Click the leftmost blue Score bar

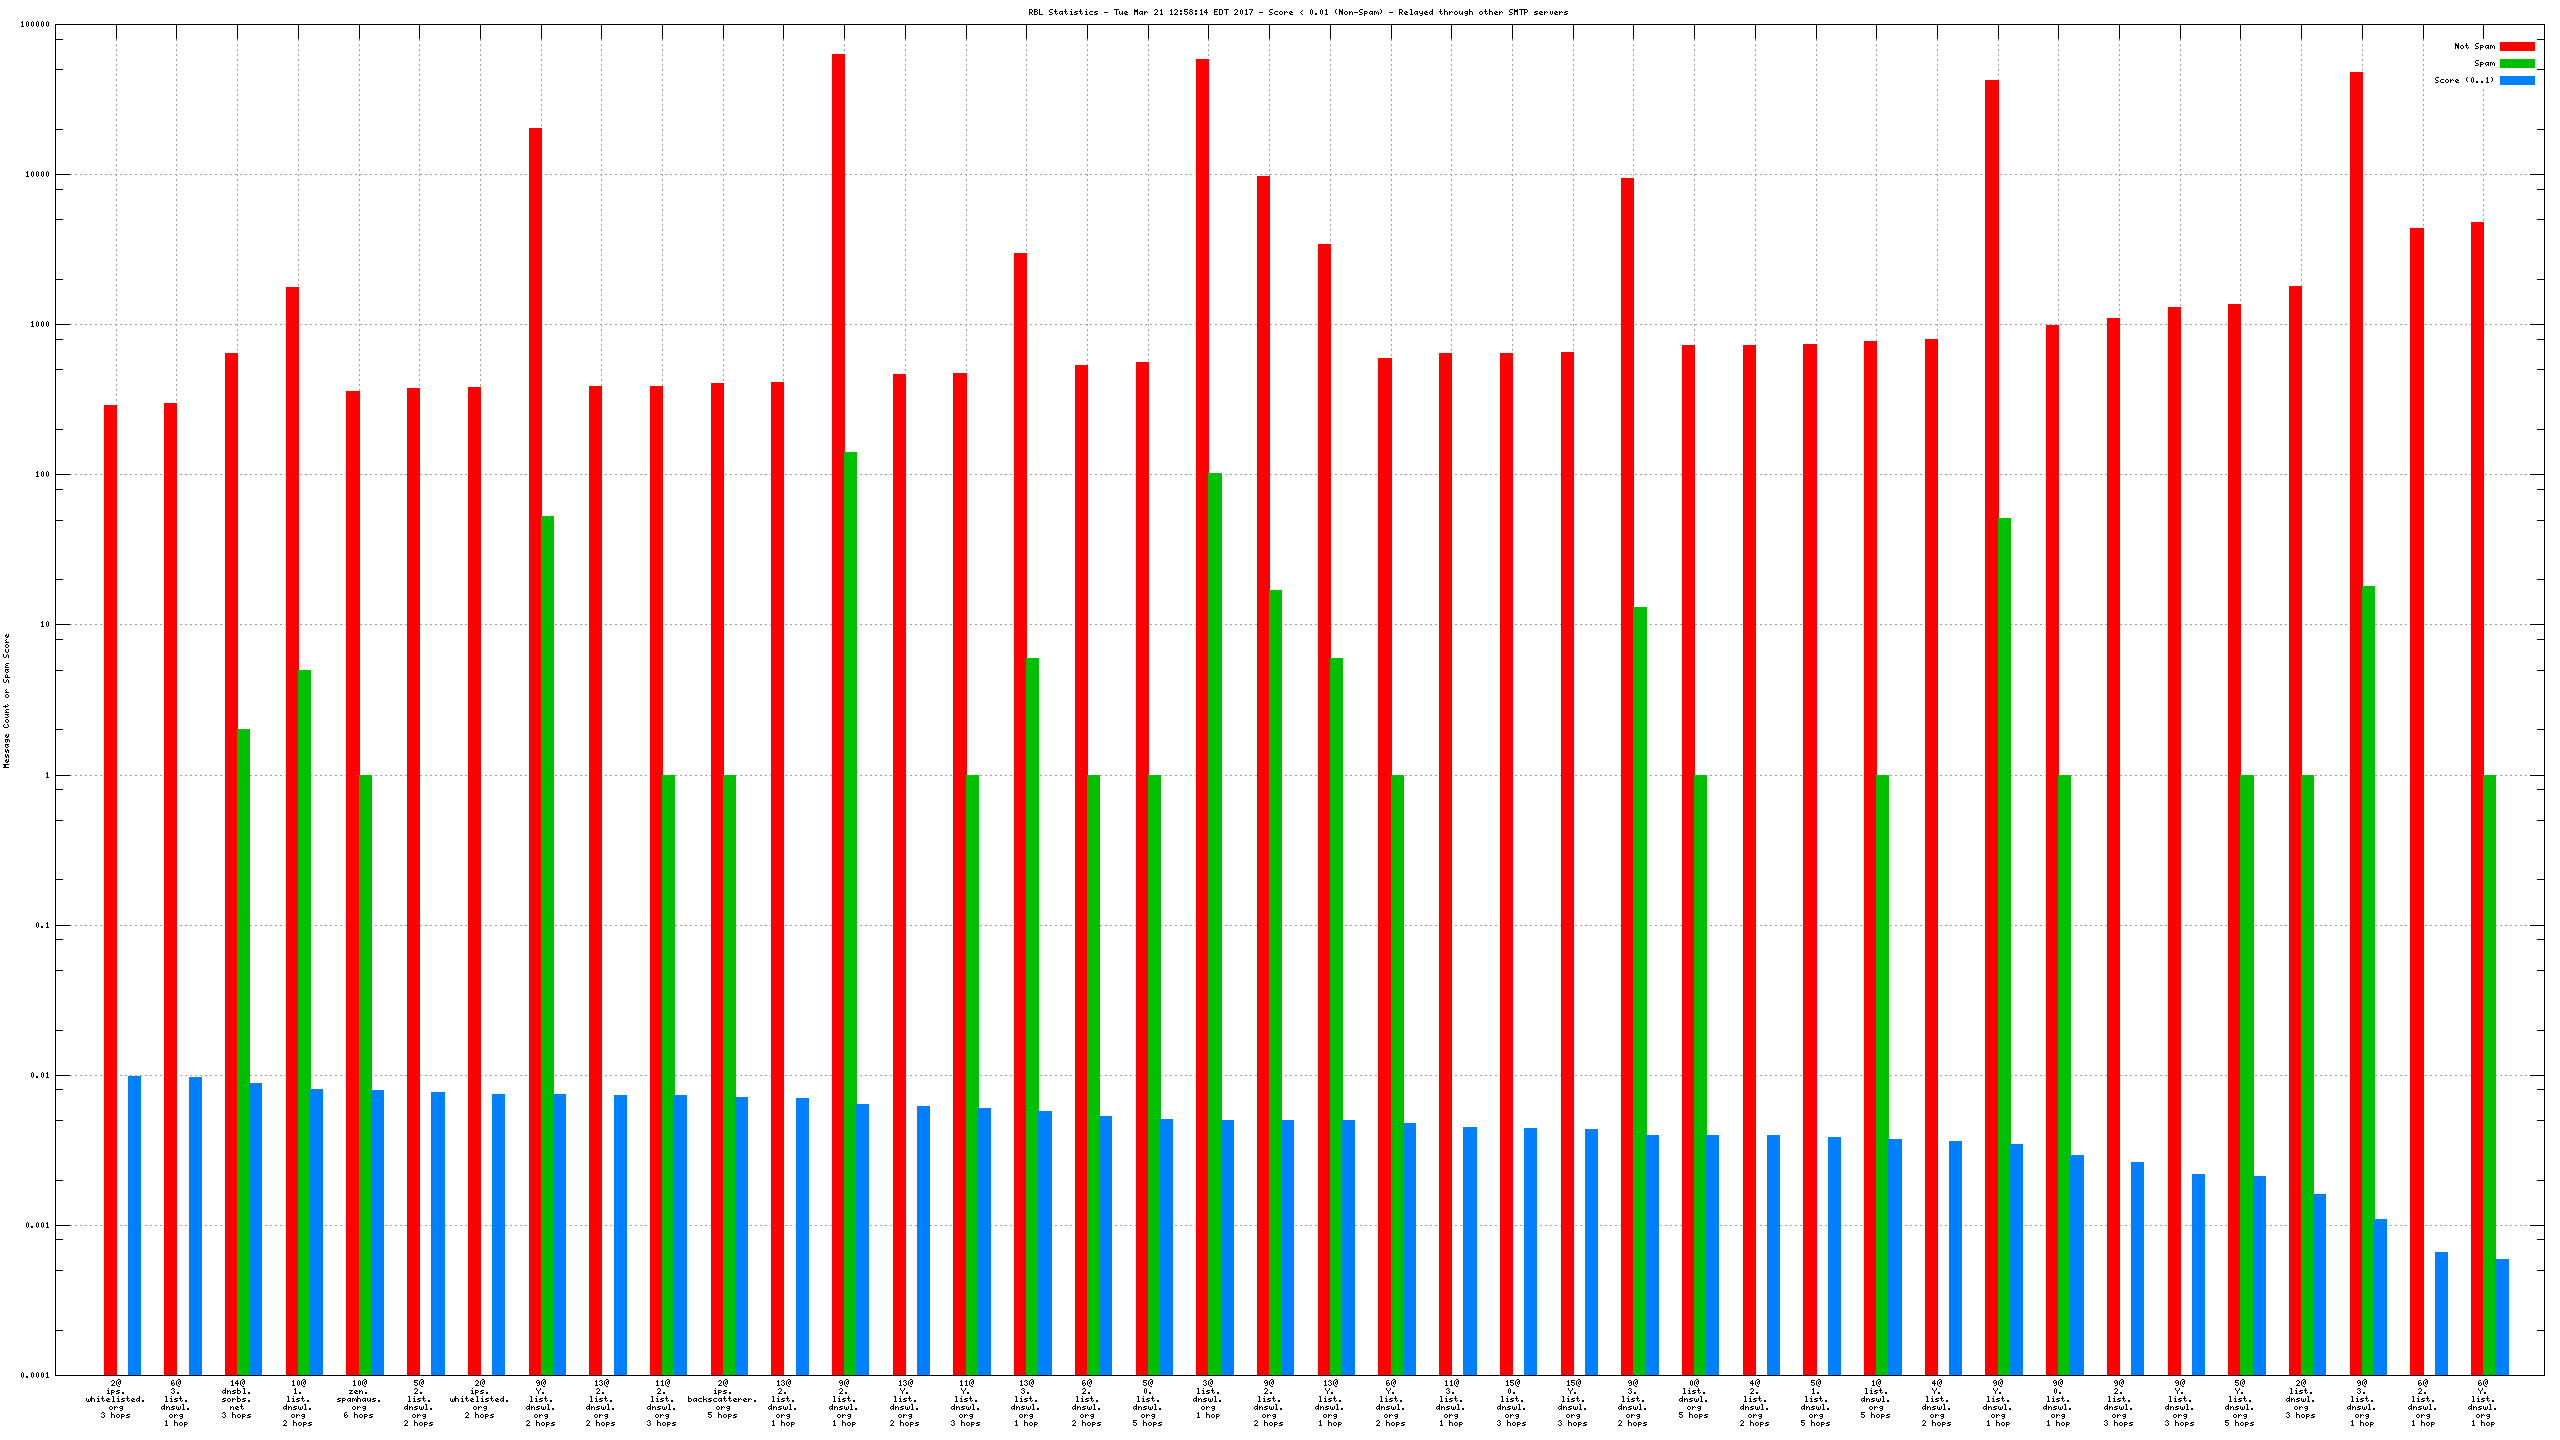(134, 1225)
